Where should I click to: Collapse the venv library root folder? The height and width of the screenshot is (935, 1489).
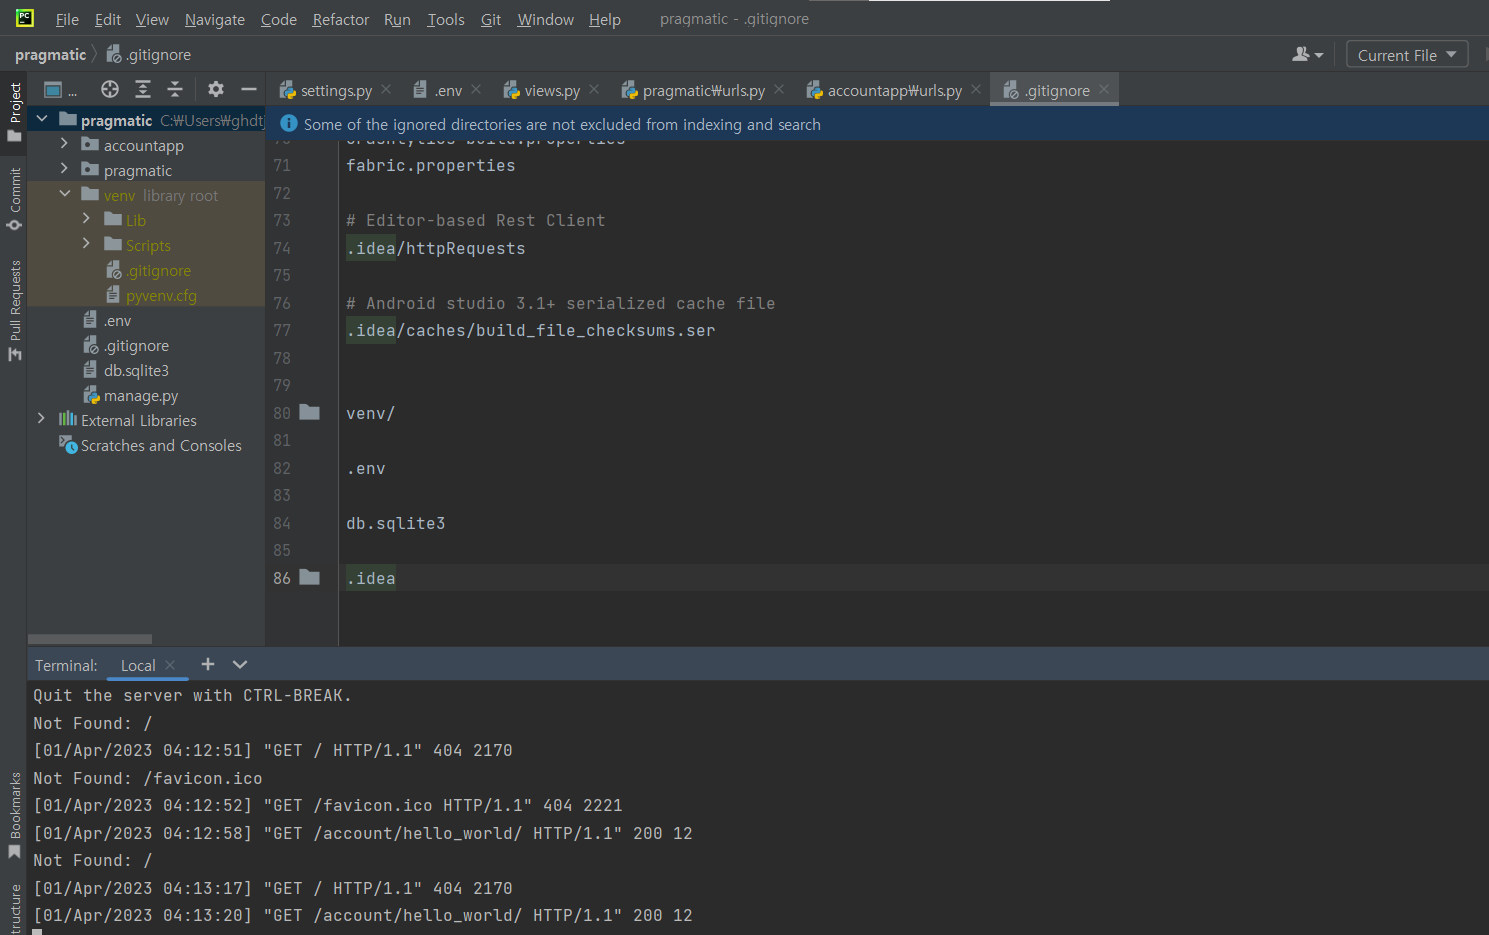pos(64,194)
